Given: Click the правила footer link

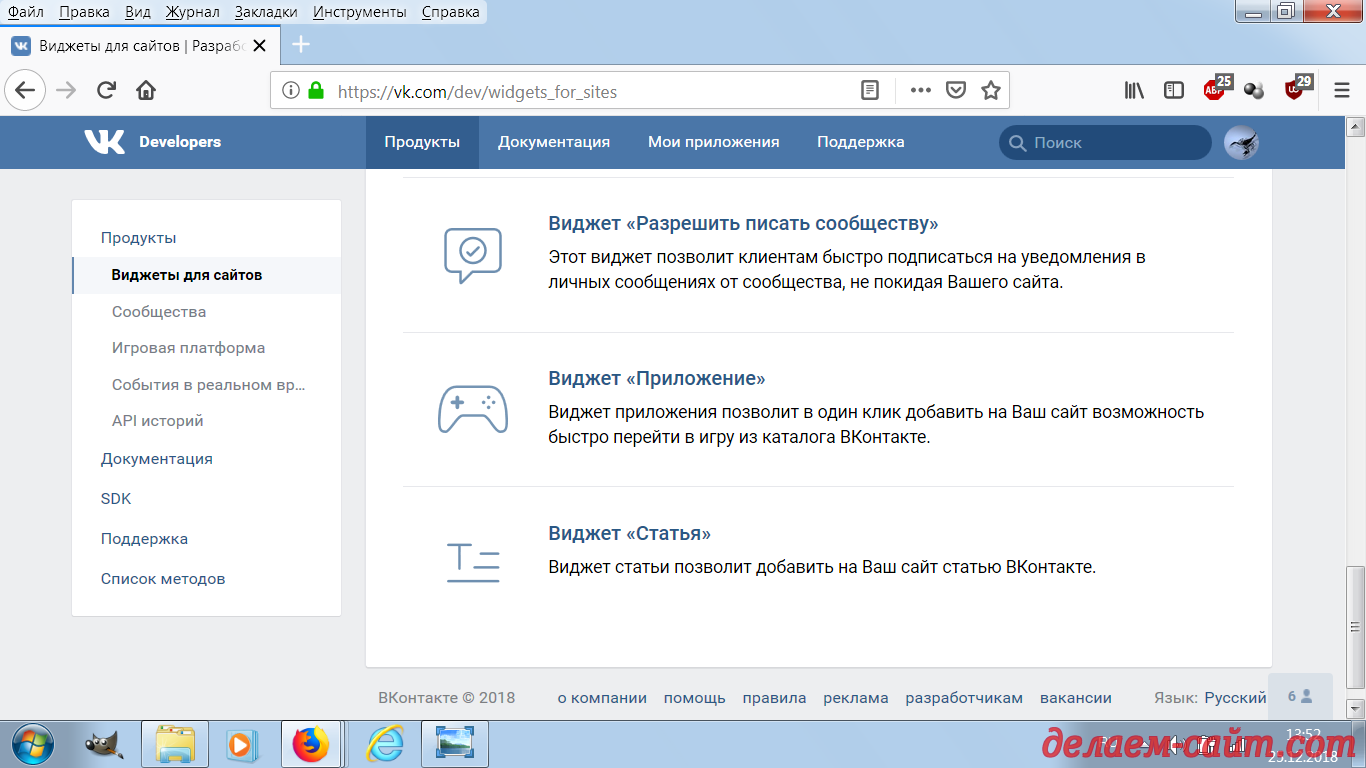Looking at the screenshot, I should (x=774, y=698).
